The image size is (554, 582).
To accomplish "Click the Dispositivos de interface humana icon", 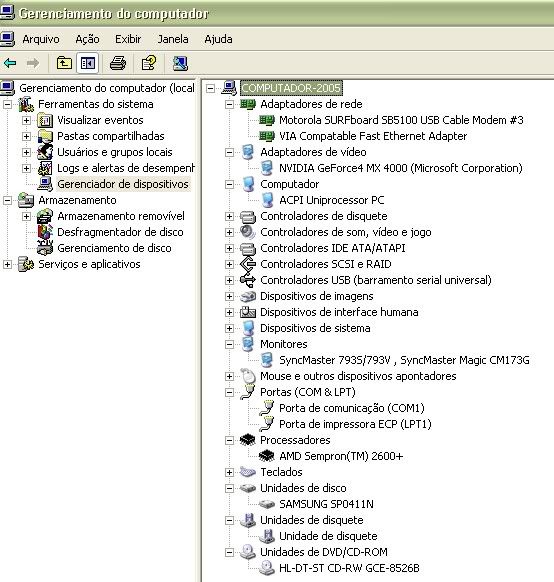I will click(248, 312).
